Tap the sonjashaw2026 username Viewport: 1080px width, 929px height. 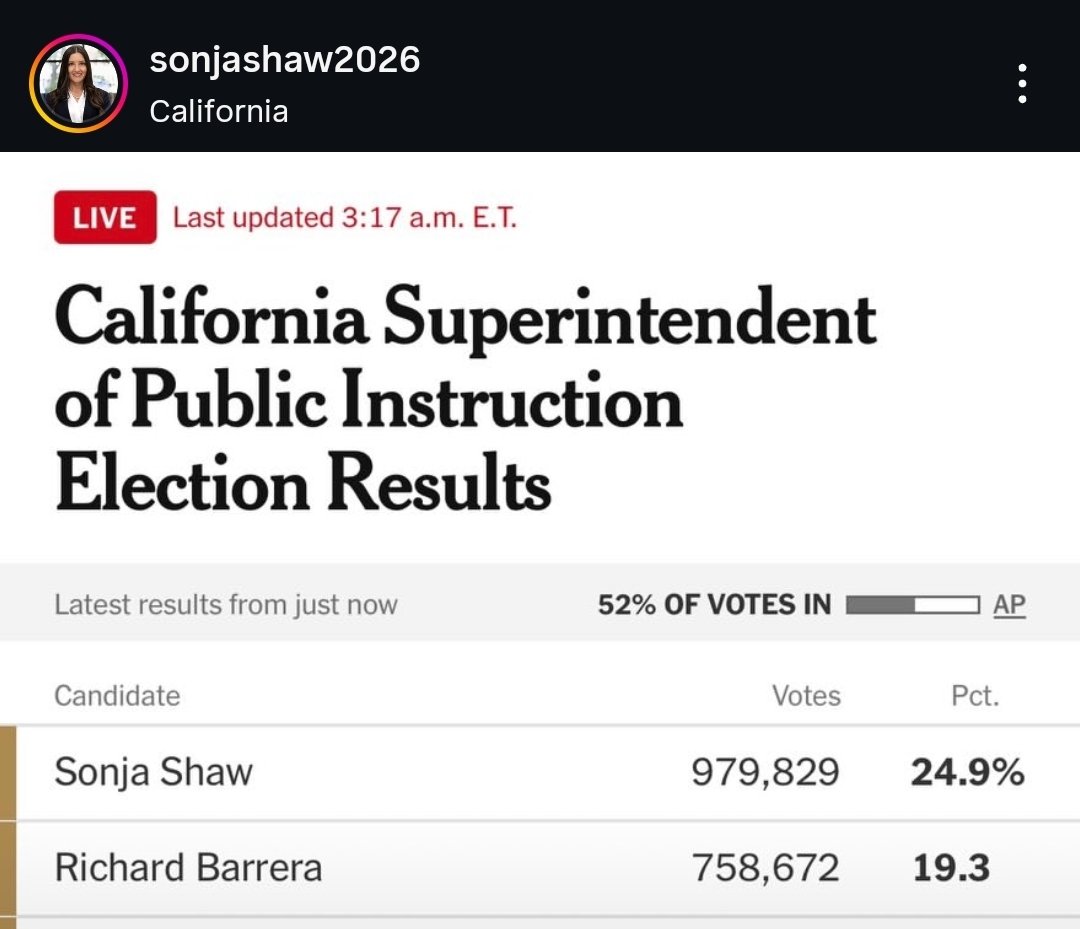pyautogui.click(x=284, y=59)
